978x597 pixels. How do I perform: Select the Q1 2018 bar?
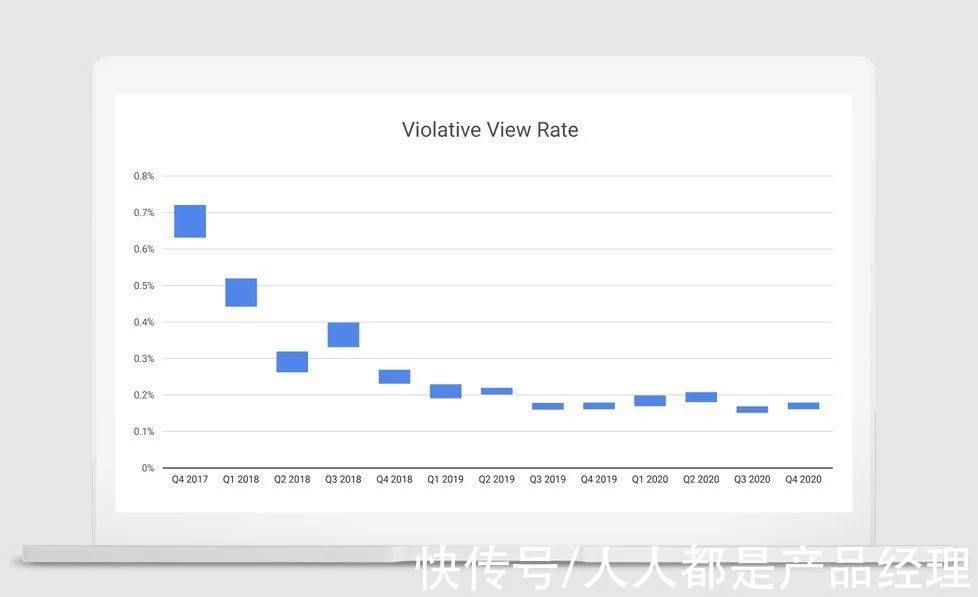241,293
